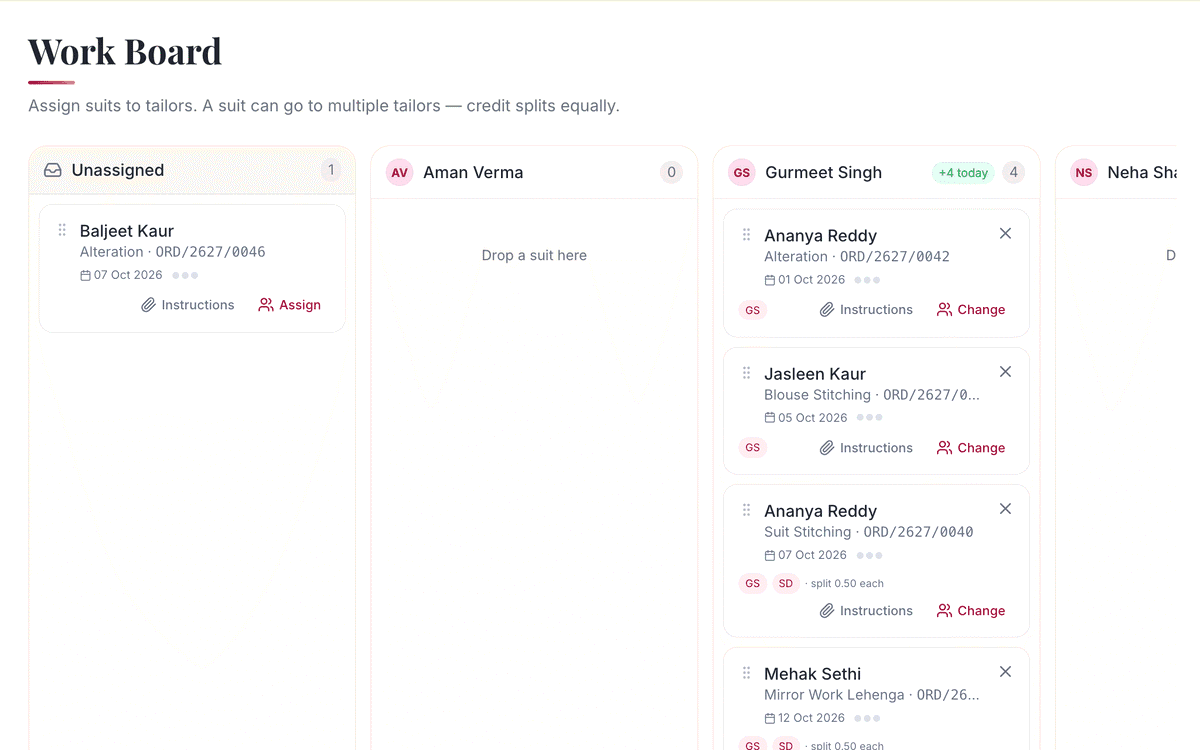
Task: Click calendar icon beside 12 Oct 2026
Action: click(x=770, y=718)
